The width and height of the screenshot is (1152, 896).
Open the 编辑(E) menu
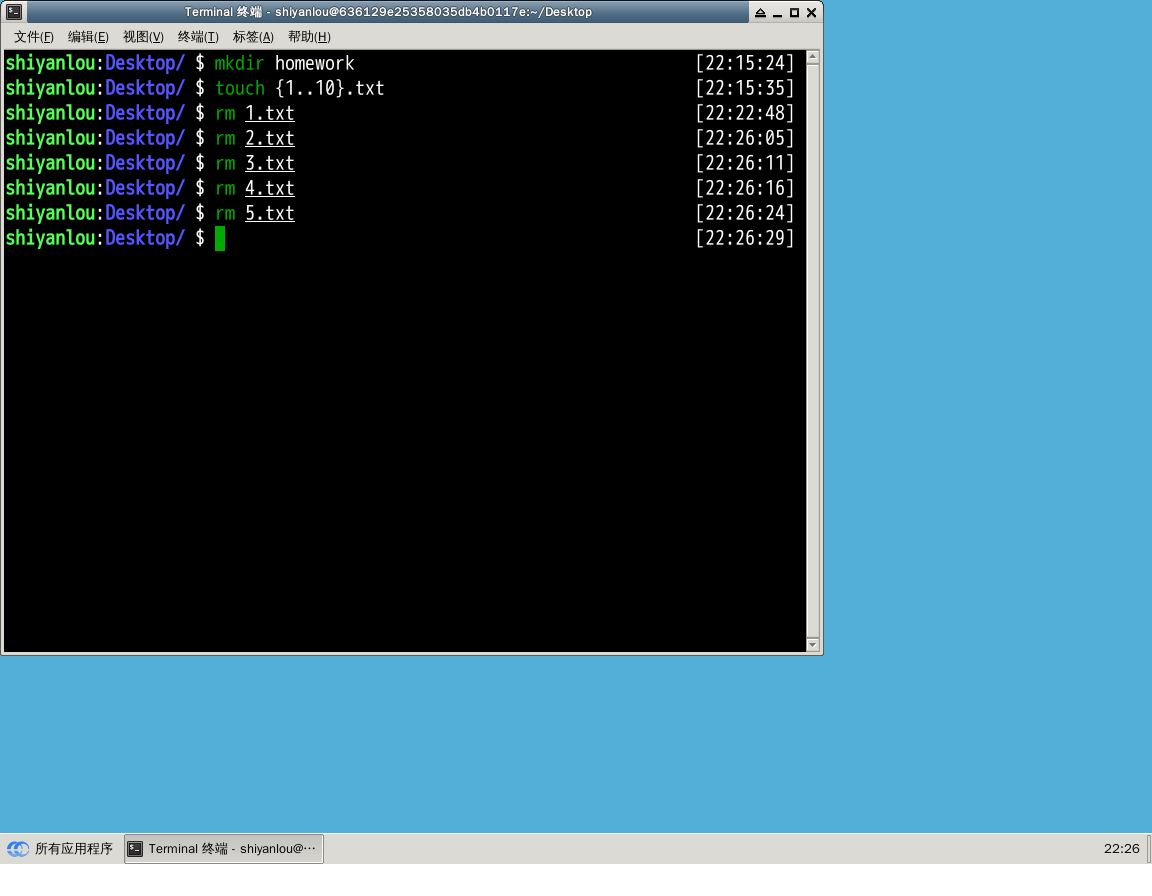[88, 37]
